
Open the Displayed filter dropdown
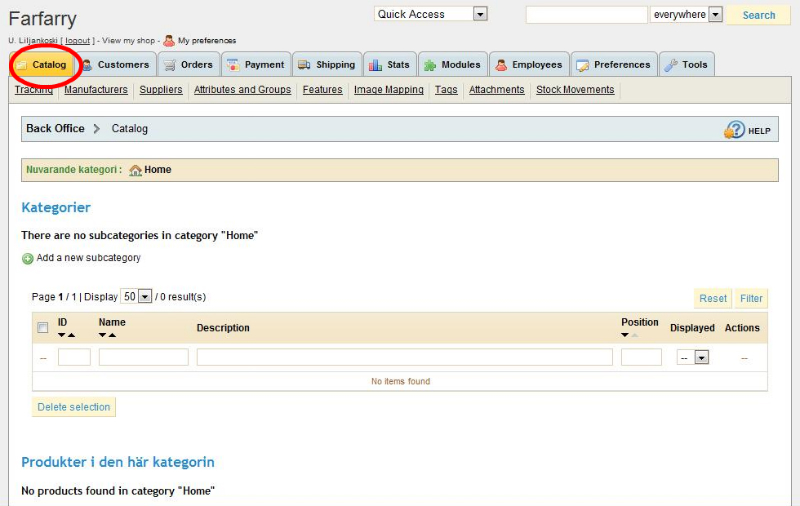click(x=693, y=358)
